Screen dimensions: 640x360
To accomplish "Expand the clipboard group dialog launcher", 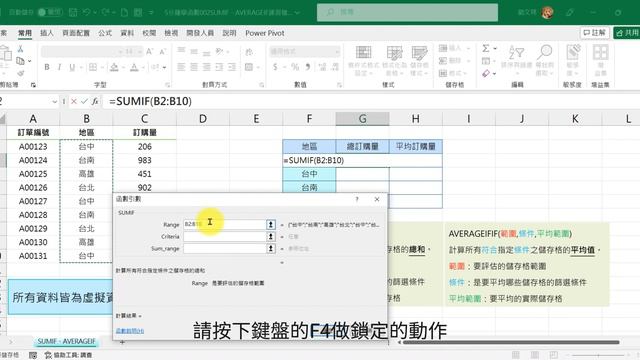I will tap(33, 85).
